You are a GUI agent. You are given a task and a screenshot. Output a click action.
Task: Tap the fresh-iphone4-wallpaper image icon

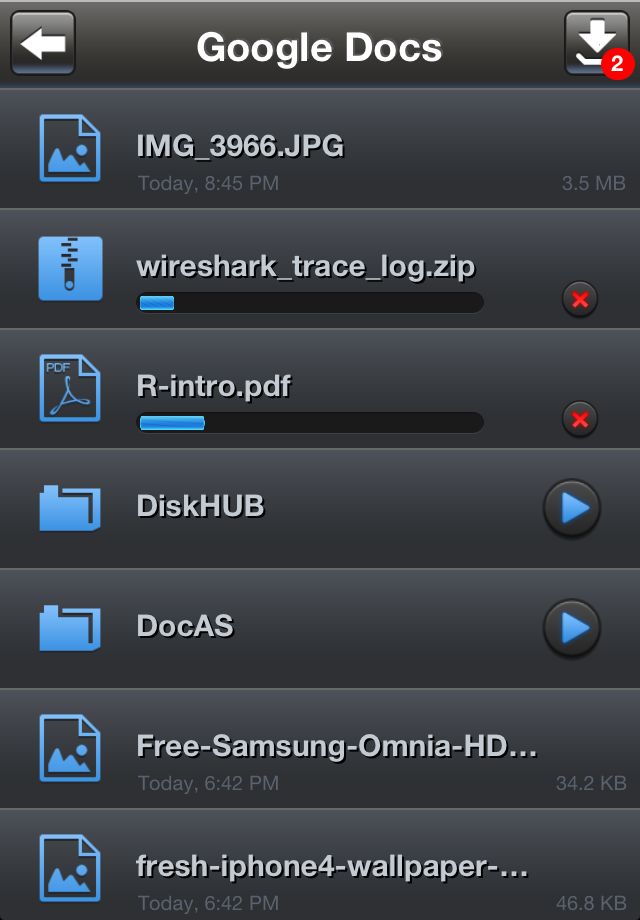point(70,868)
